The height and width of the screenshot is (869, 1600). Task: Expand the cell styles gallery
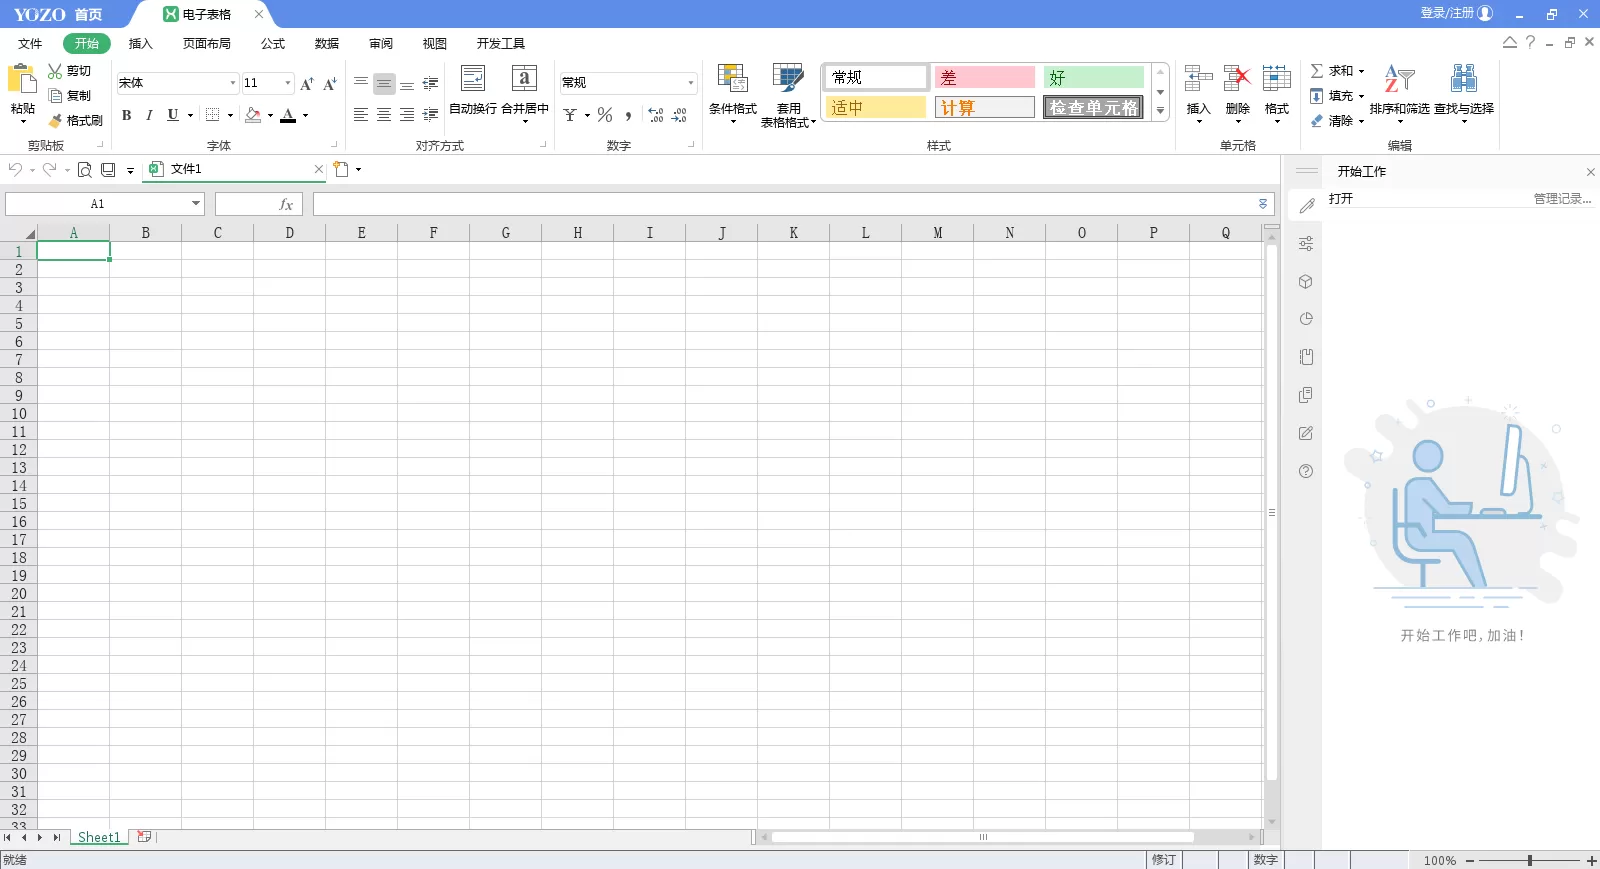click(1160, 111)
